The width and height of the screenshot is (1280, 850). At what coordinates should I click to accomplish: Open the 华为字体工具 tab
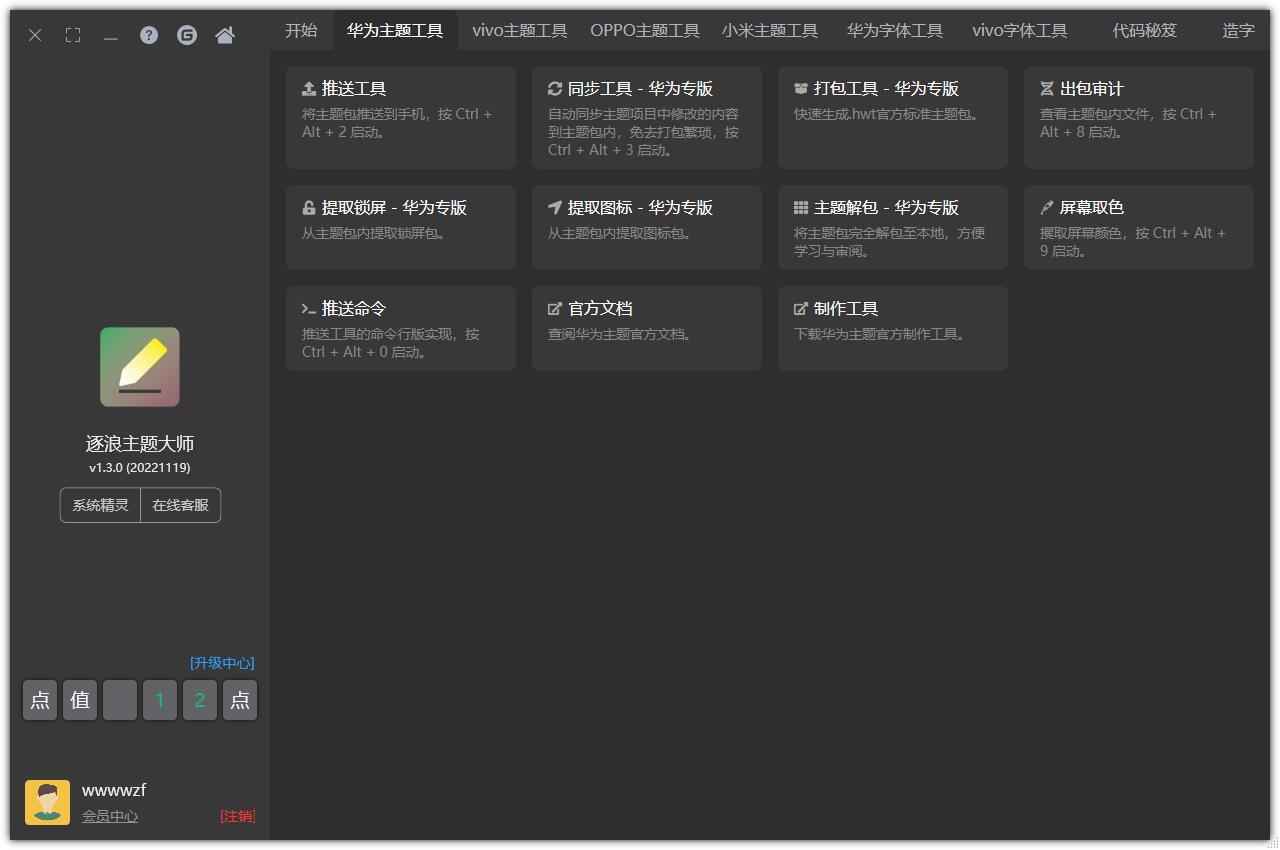click(895, 31)
